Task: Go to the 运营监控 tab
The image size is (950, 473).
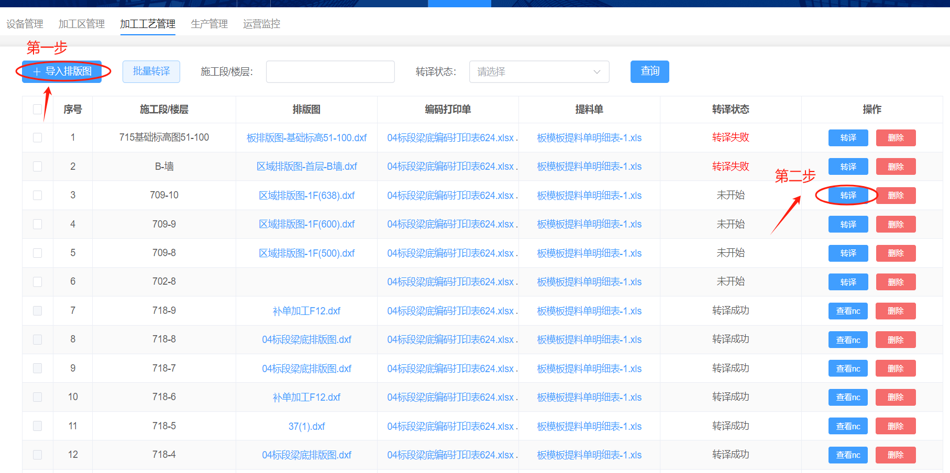Action: pos(261,24)
